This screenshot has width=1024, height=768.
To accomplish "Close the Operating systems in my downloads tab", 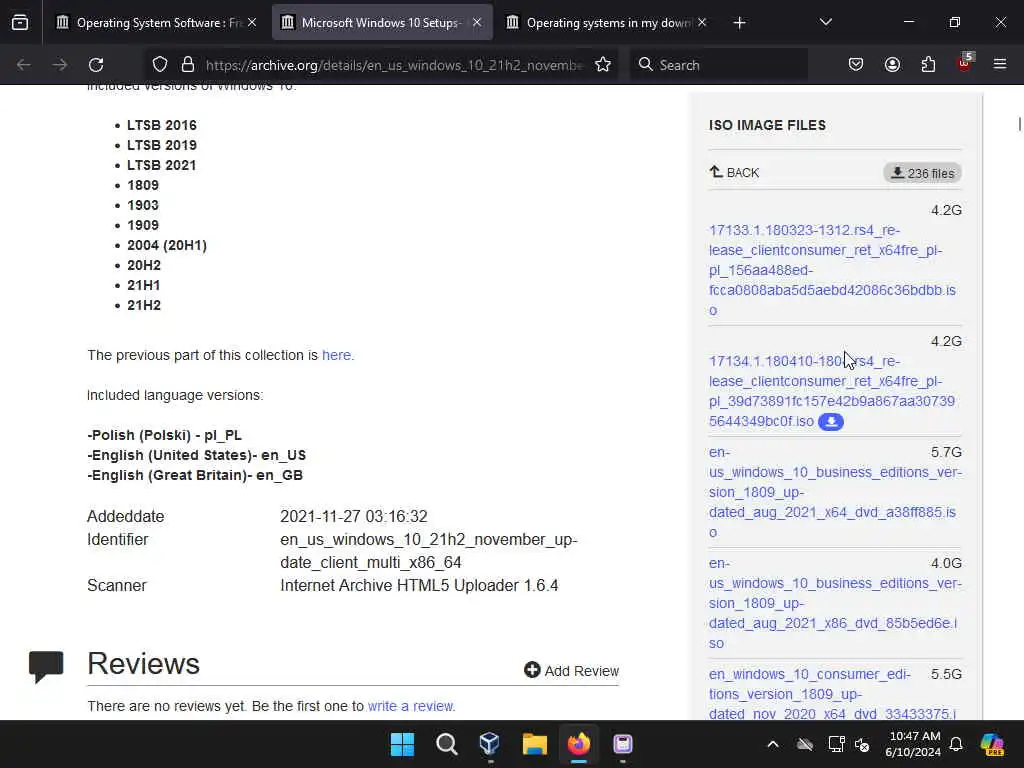I will coord(702,23).
